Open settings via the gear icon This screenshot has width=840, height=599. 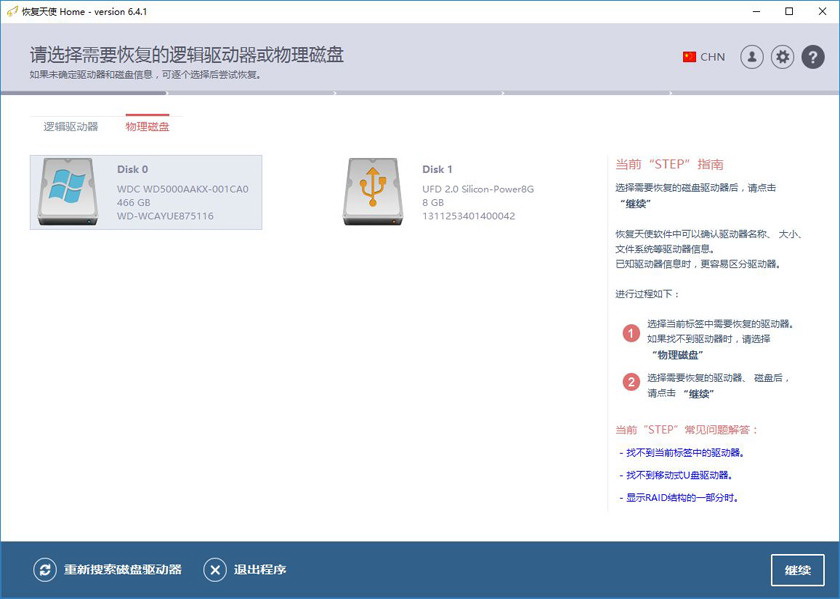point(782,57)
